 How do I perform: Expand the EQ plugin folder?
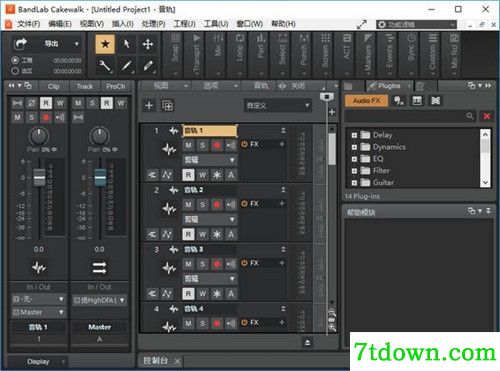(354, 159)
